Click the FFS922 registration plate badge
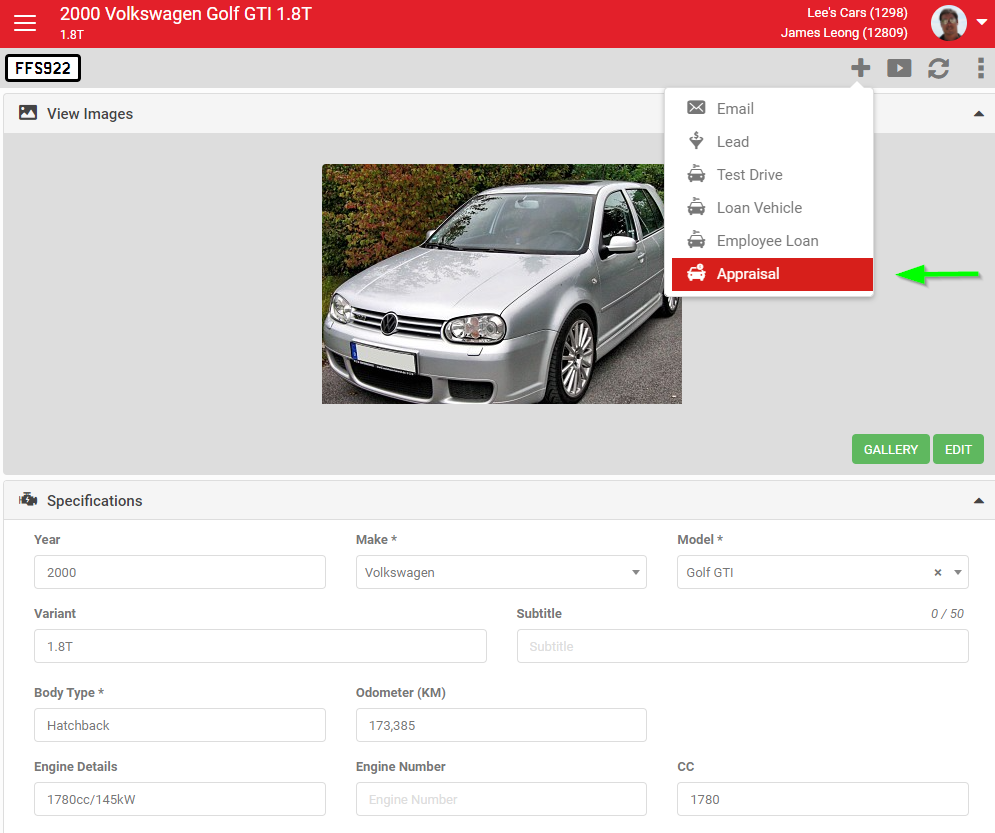Viewport: 995px width, 833px height. pos(43,68)
